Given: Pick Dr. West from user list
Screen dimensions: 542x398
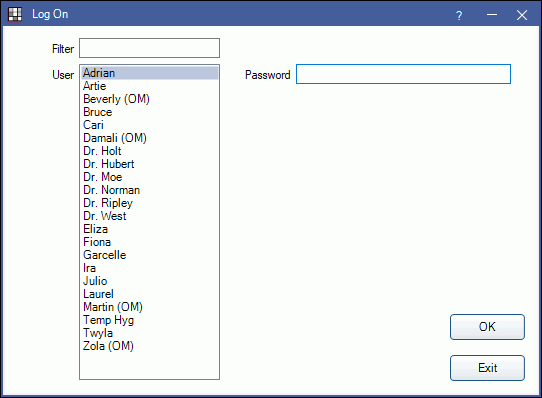Looking at the screenshot, I should tap(150, 216).
